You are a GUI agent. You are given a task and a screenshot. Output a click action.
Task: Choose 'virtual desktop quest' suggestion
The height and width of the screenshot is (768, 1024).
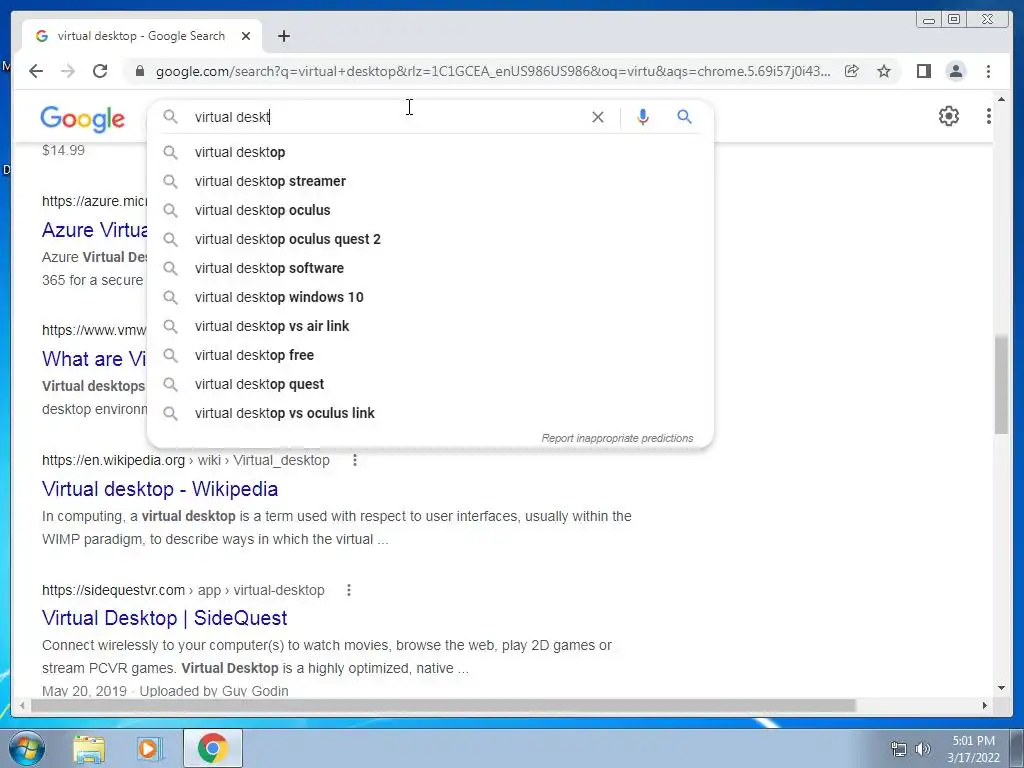431,384
